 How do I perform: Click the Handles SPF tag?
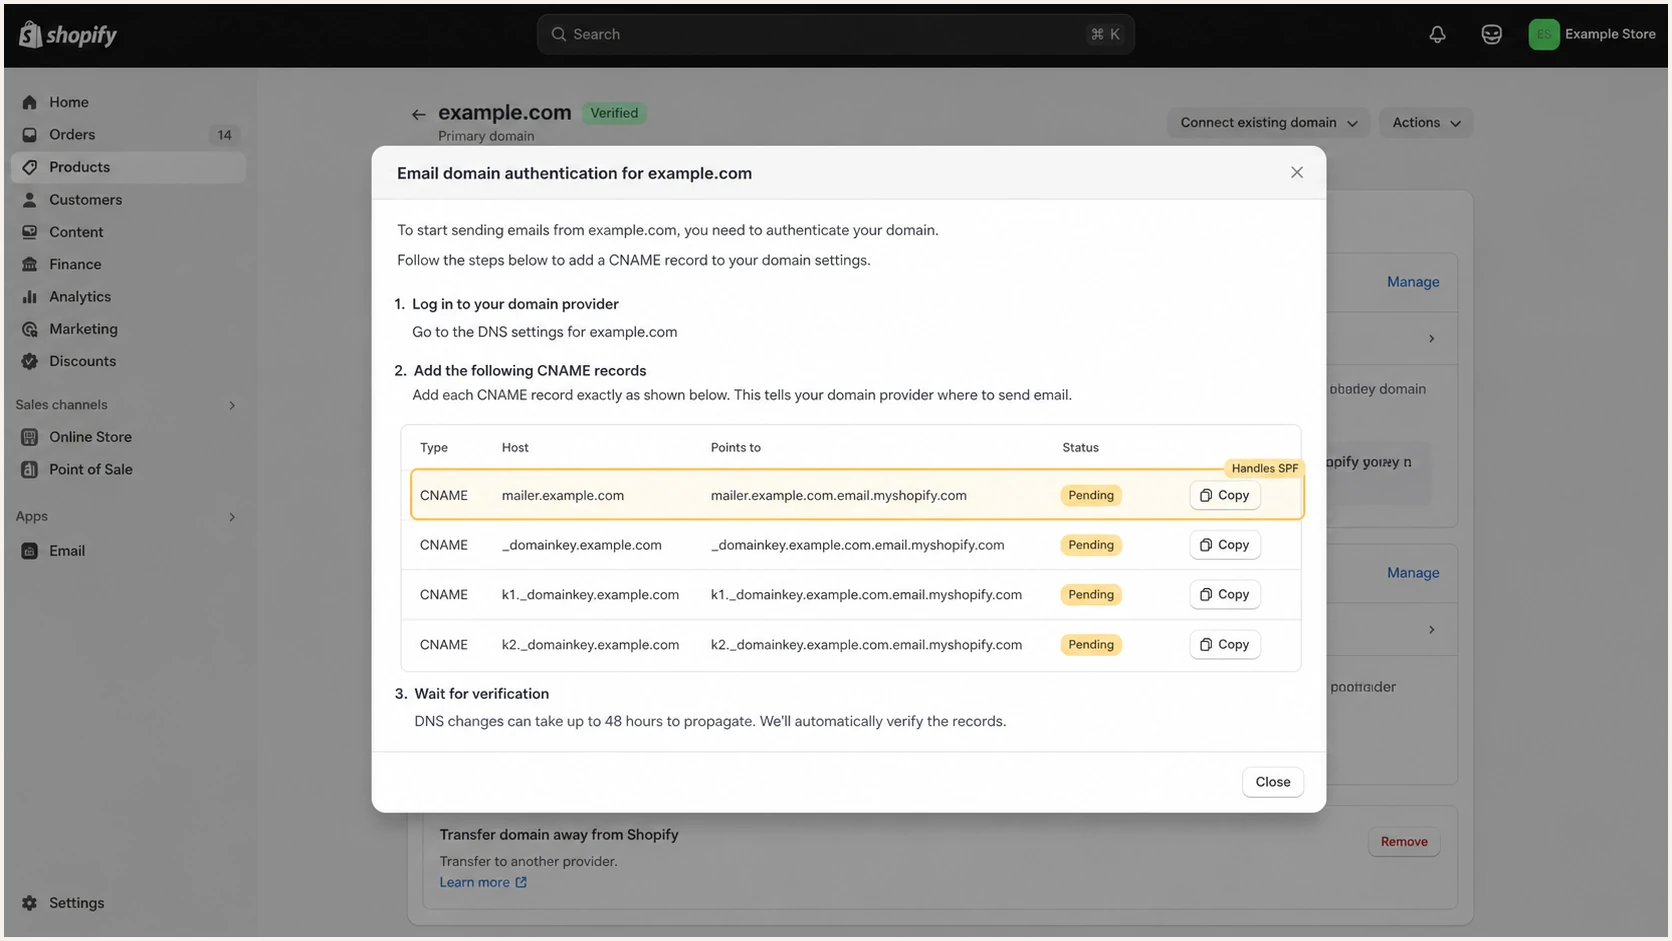tap(1264, 468)
